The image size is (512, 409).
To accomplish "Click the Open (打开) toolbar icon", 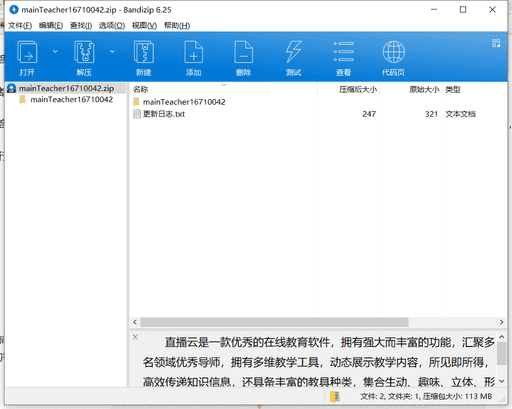I will pos(27,52).
